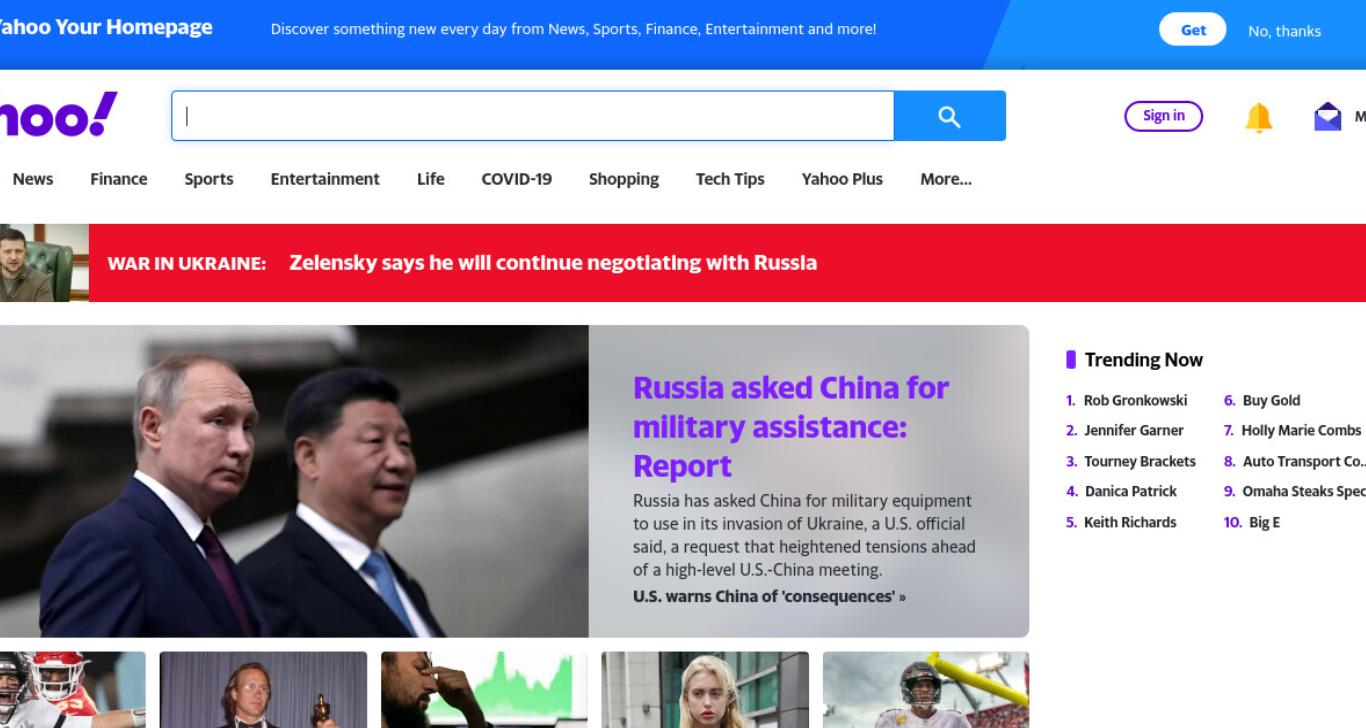Open the COVID-19 section

(x=516, y=179)
